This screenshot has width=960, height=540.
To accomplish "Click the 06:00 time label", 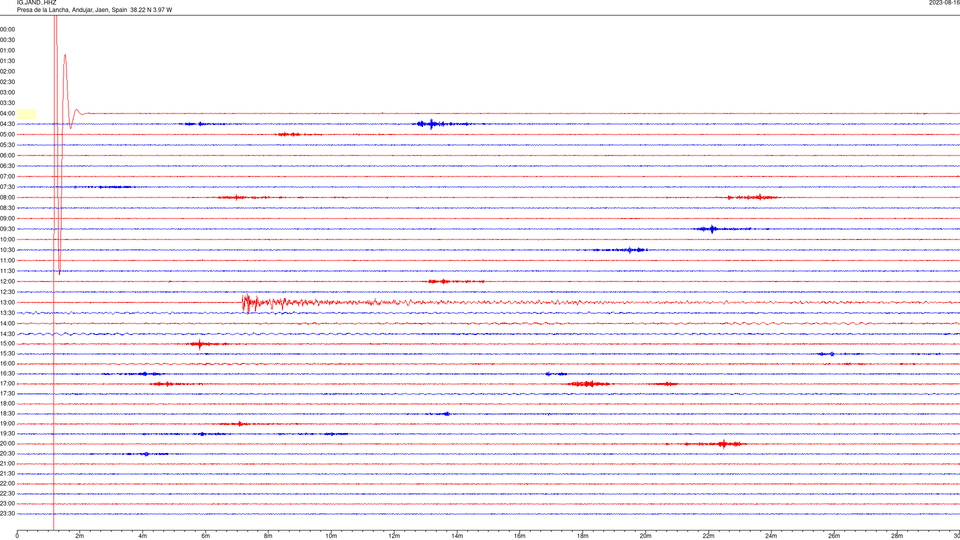I will click(7, 156).
